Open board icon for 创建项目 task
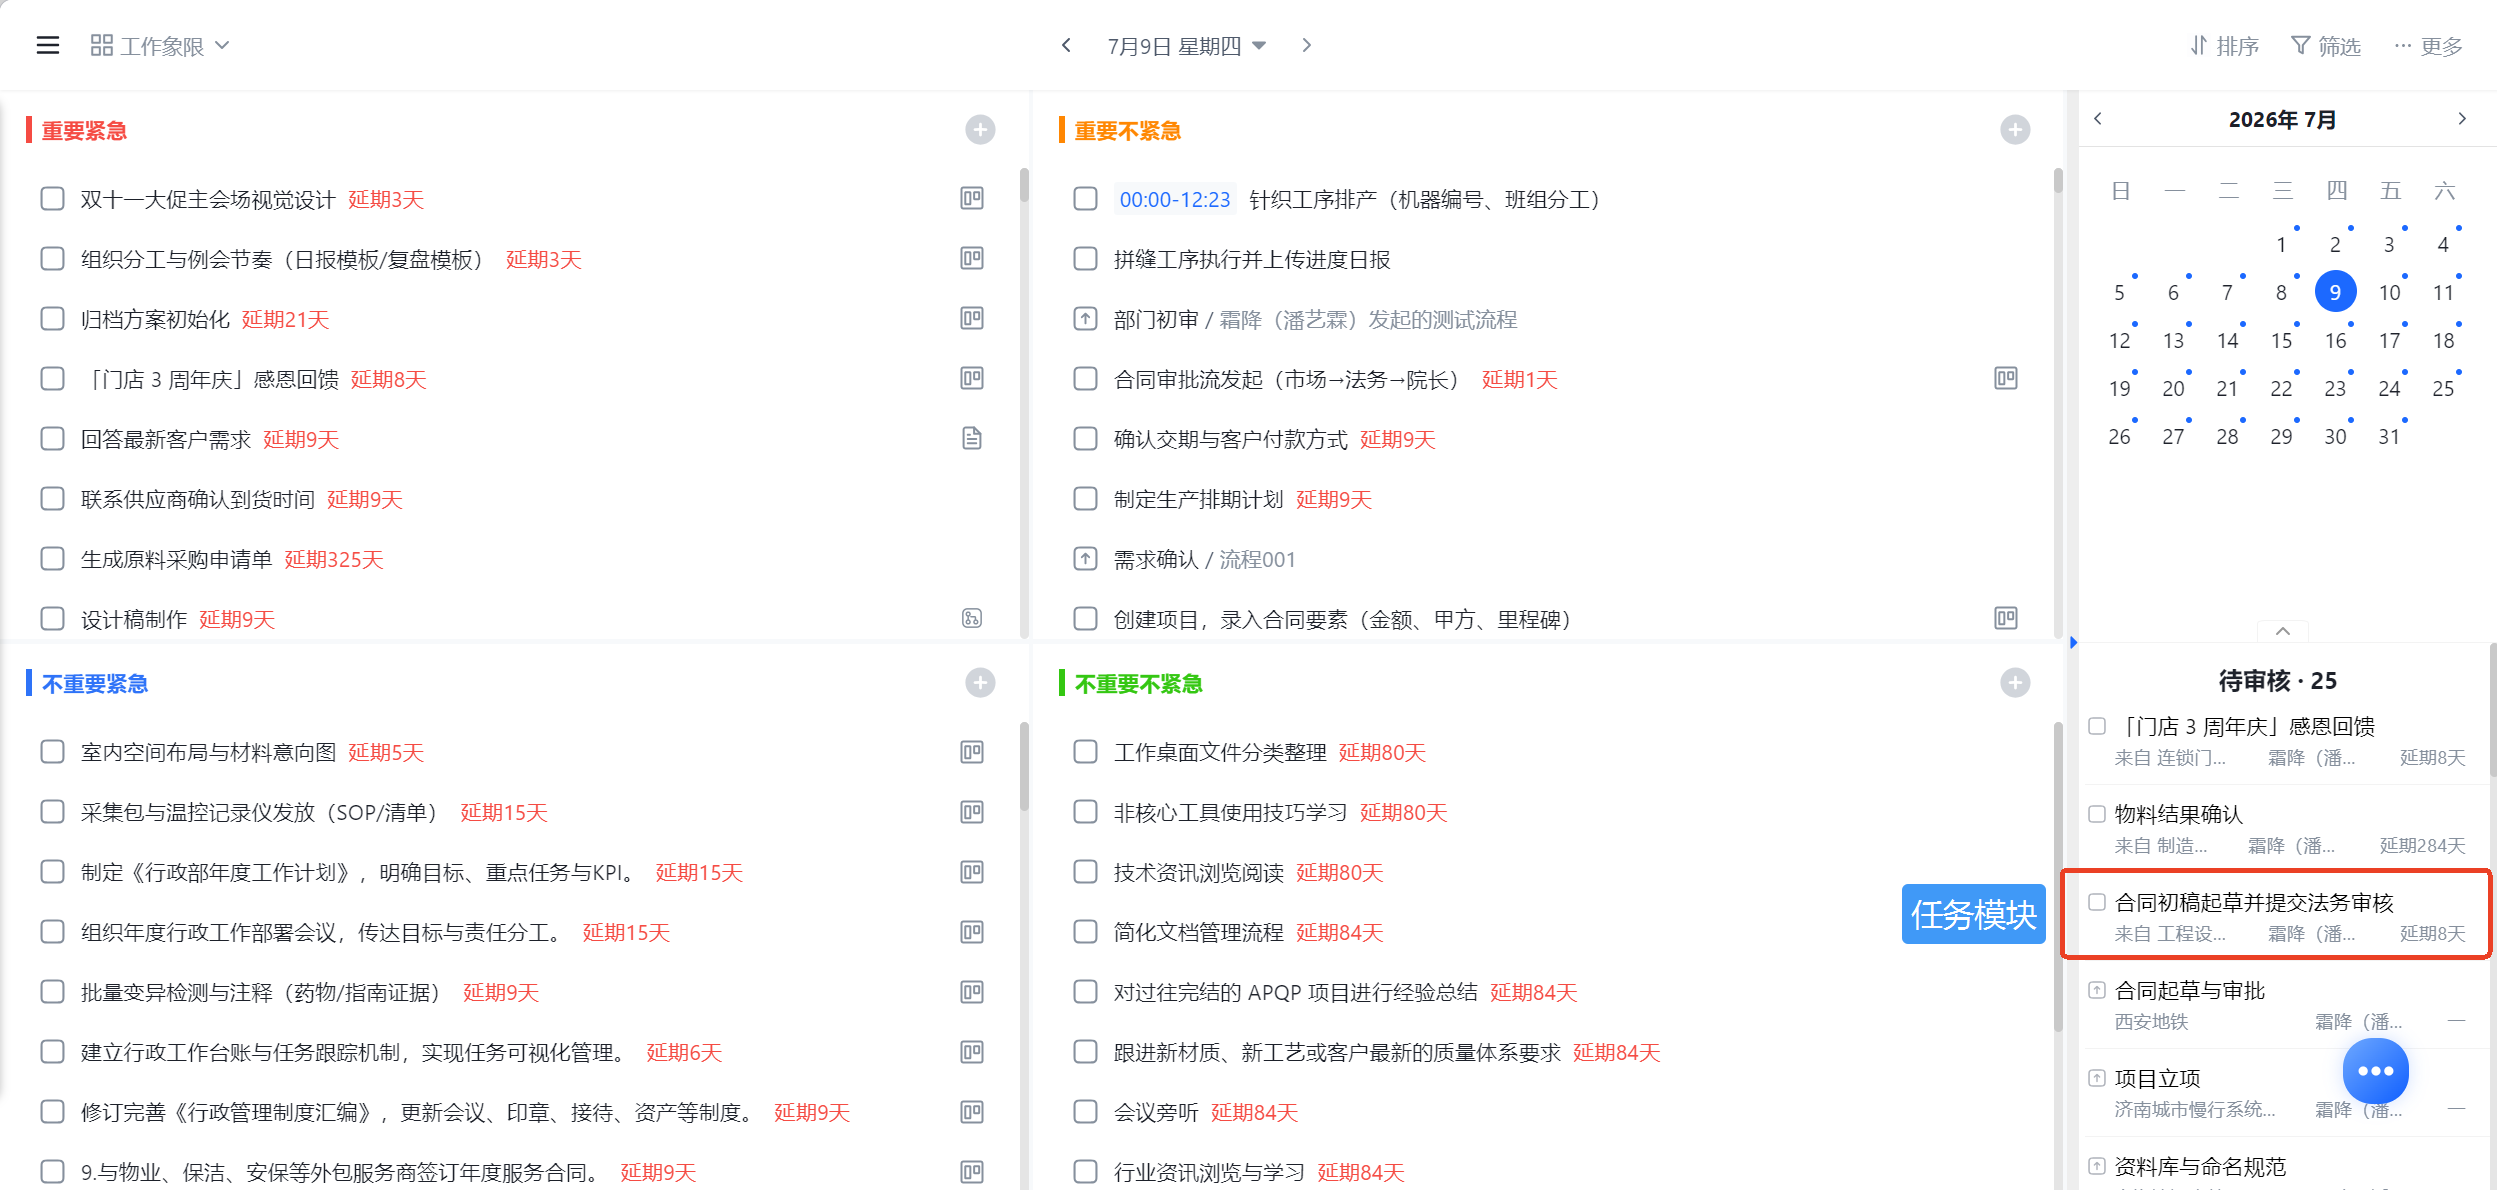 [x=2006, y=618]
